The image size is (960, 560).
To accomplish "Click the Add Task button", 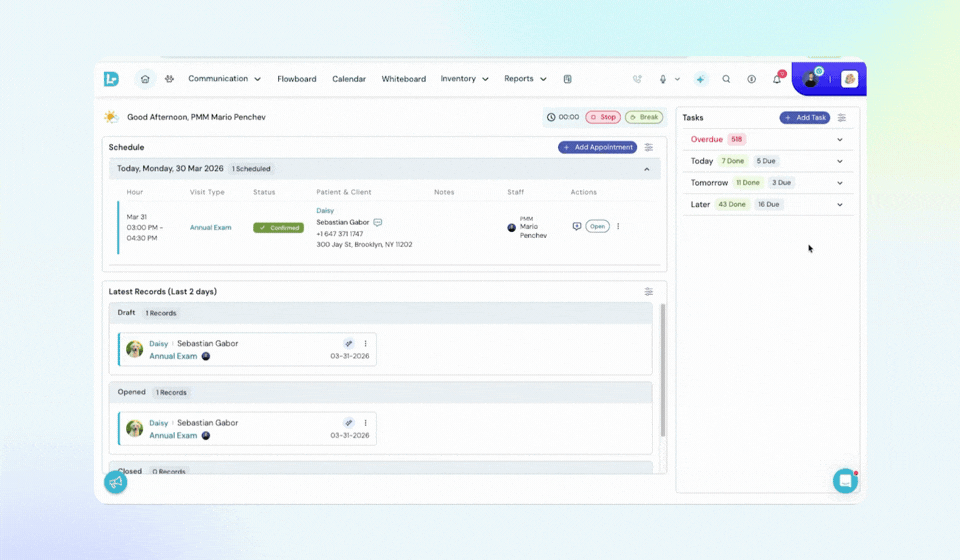I will tap(805, 117).
